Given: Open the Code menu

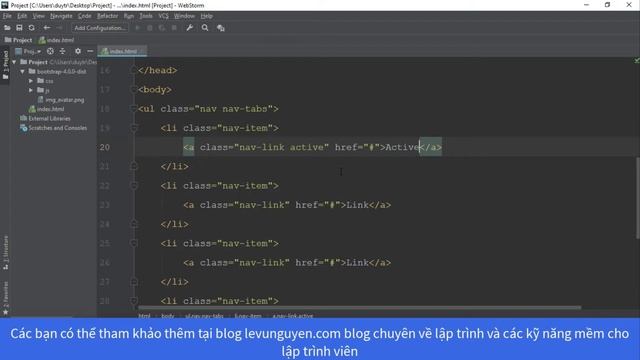Looking at the screenshot, I should click(84, 16).
